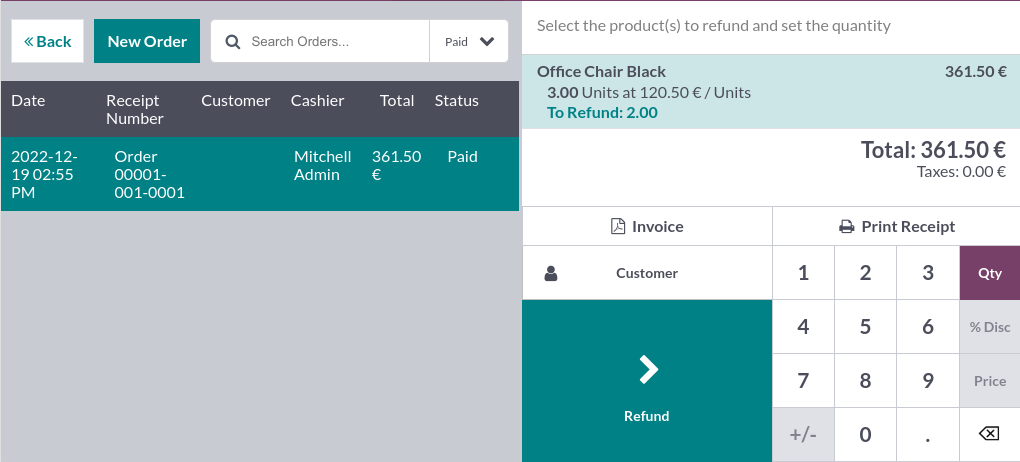This screenshot has width=1020, height=462.
Task: Select the Office Chair Black order line
Action: pos(770,92)
